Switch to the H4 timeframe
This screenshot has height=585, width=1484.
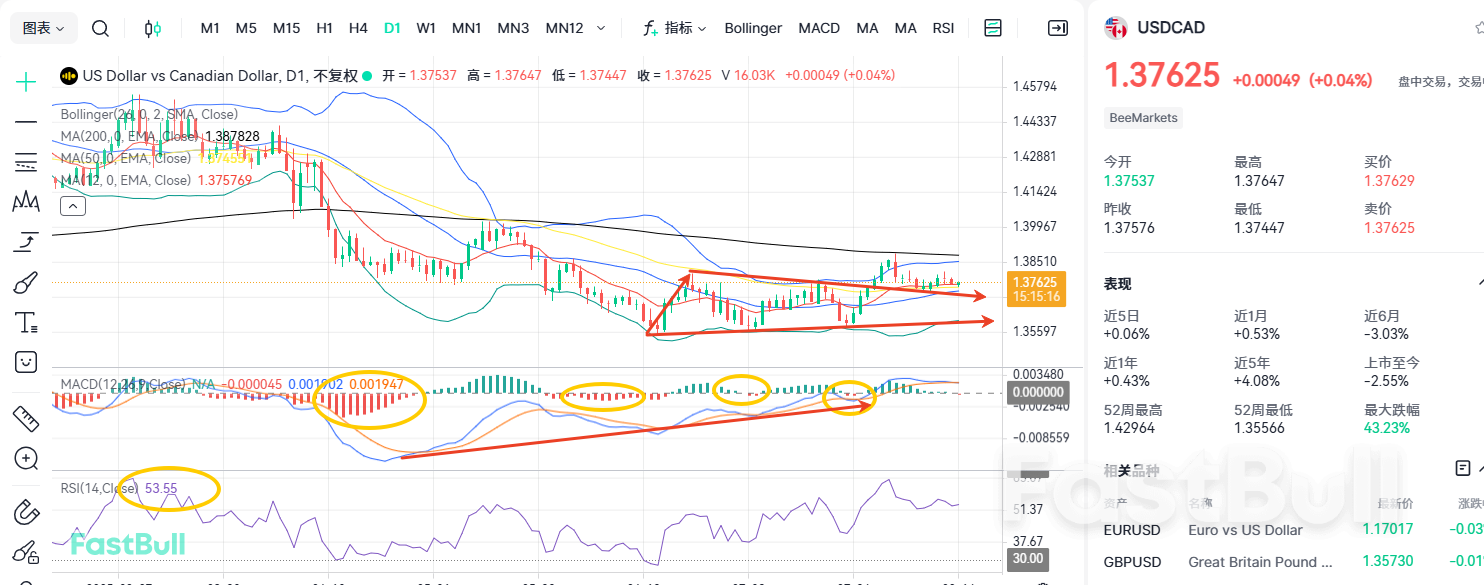click(x=358, y=28)
